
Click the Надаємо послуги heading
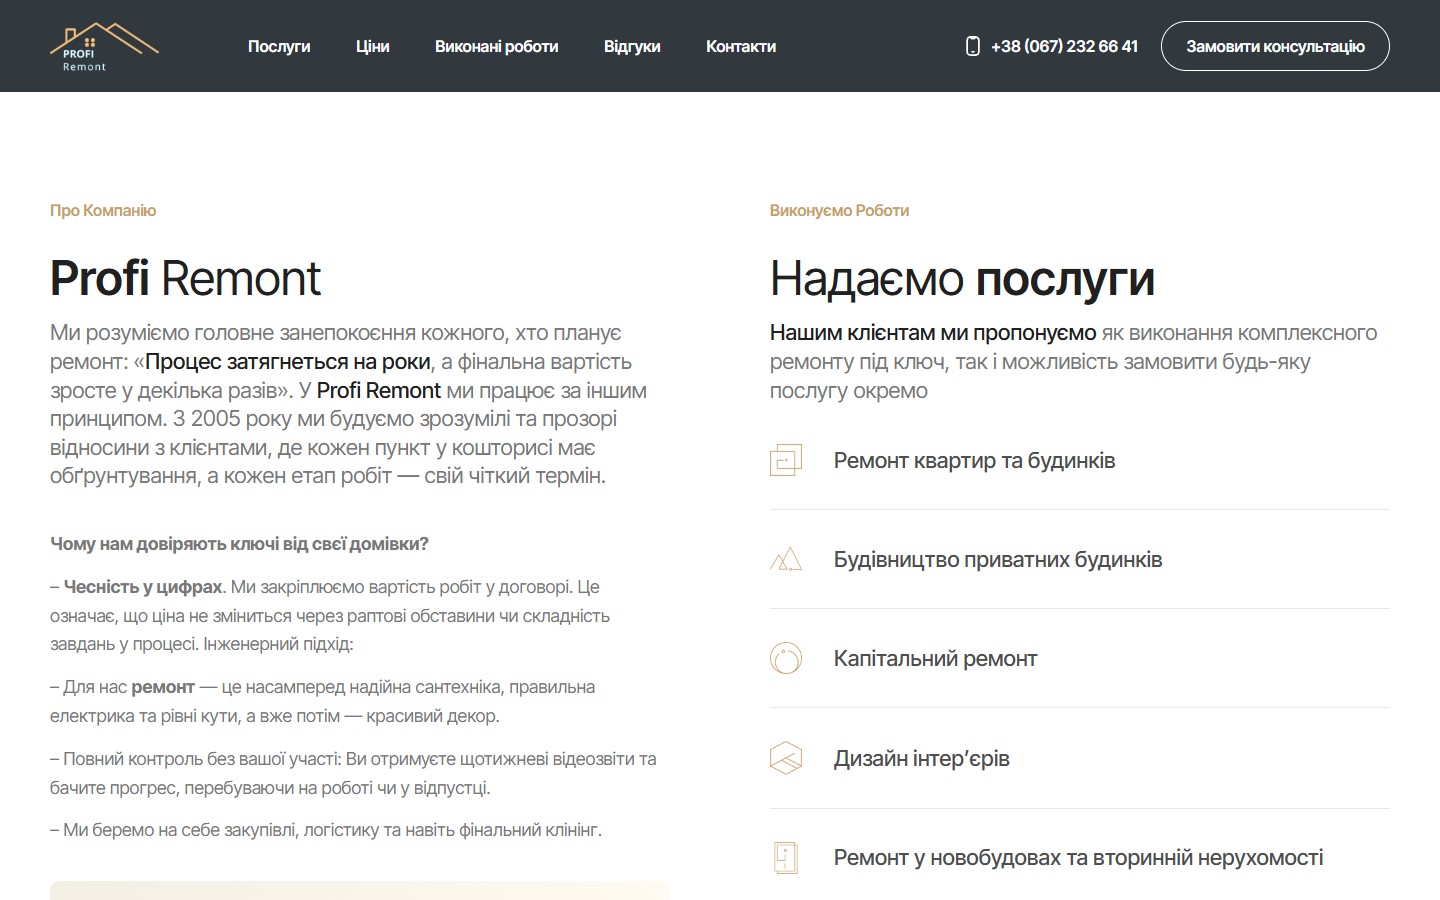[962, 278]
